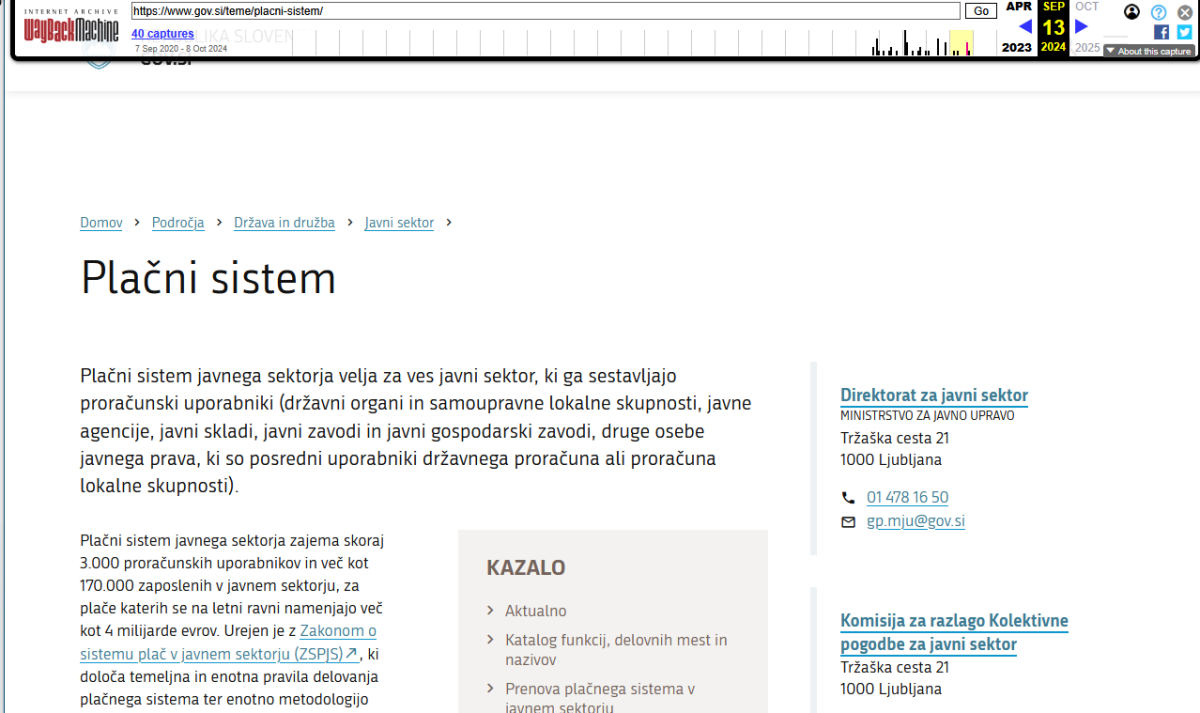Select the APR 2023 capture month
This screenshot has width=1200, height=713.
[x=1017, y=27]
